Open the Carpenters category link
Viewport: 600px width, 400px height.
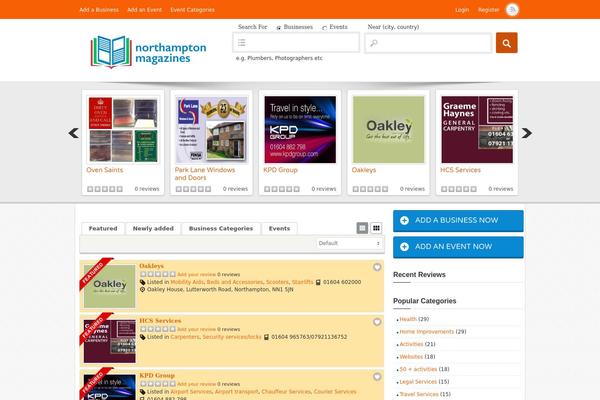(185, 337)
